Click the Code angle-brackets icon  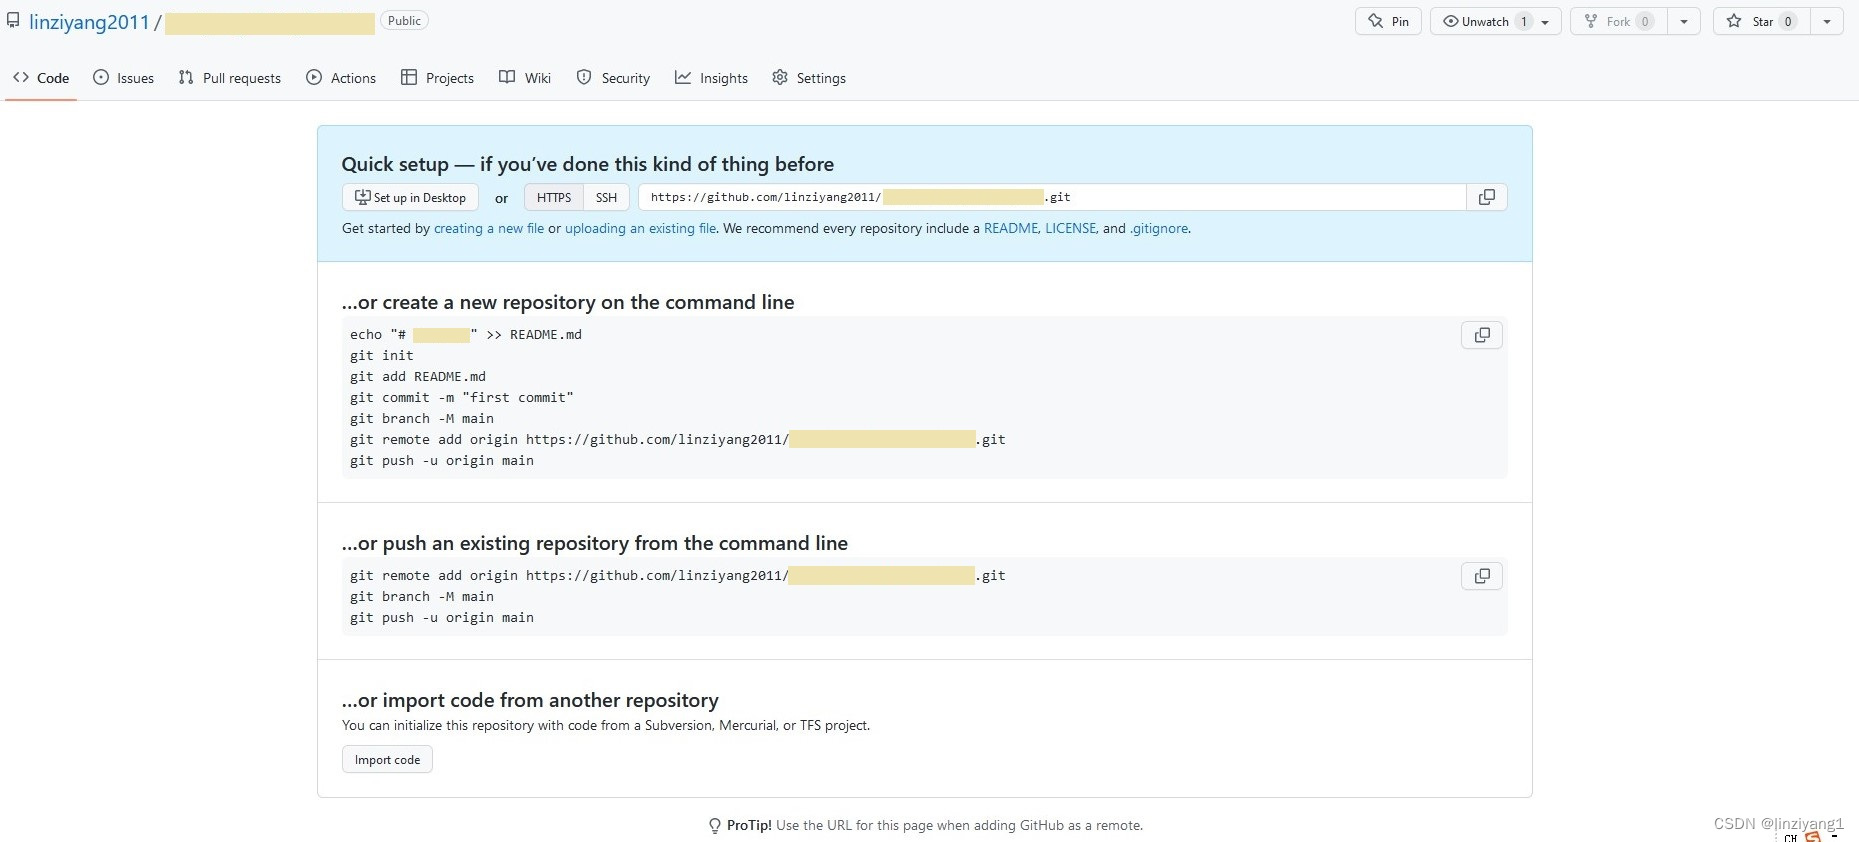(x=21, y=77)
